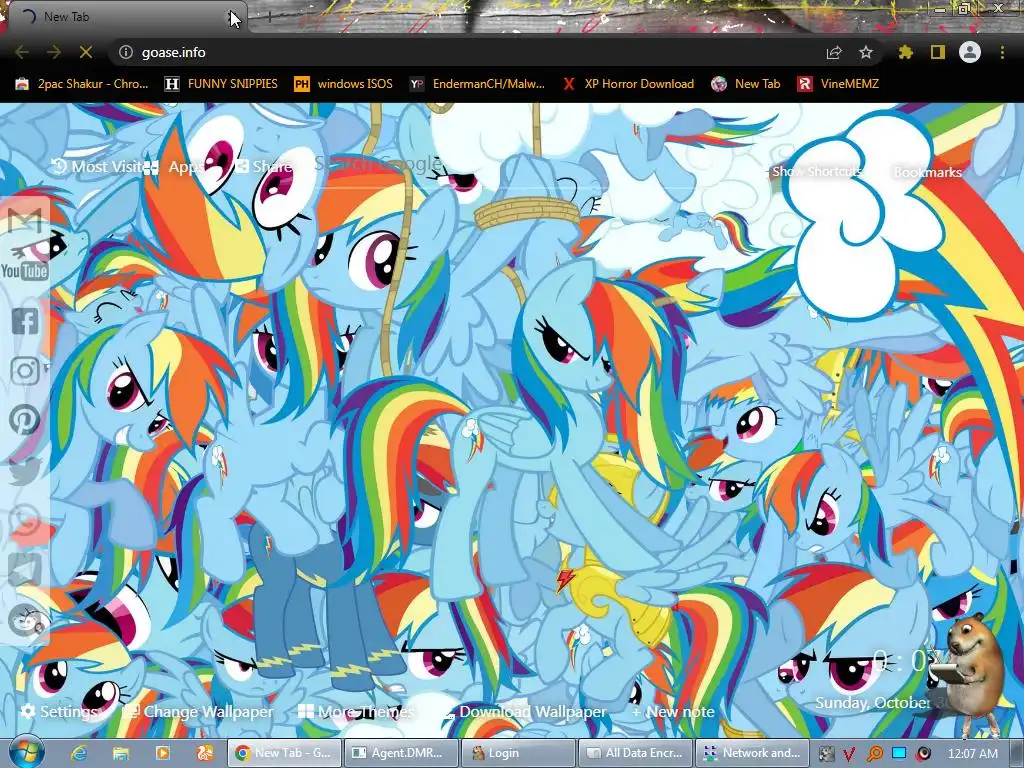Open Pinterest from the side panel
Viewport: 1024px width, 768px height.
tap(25, 420)
